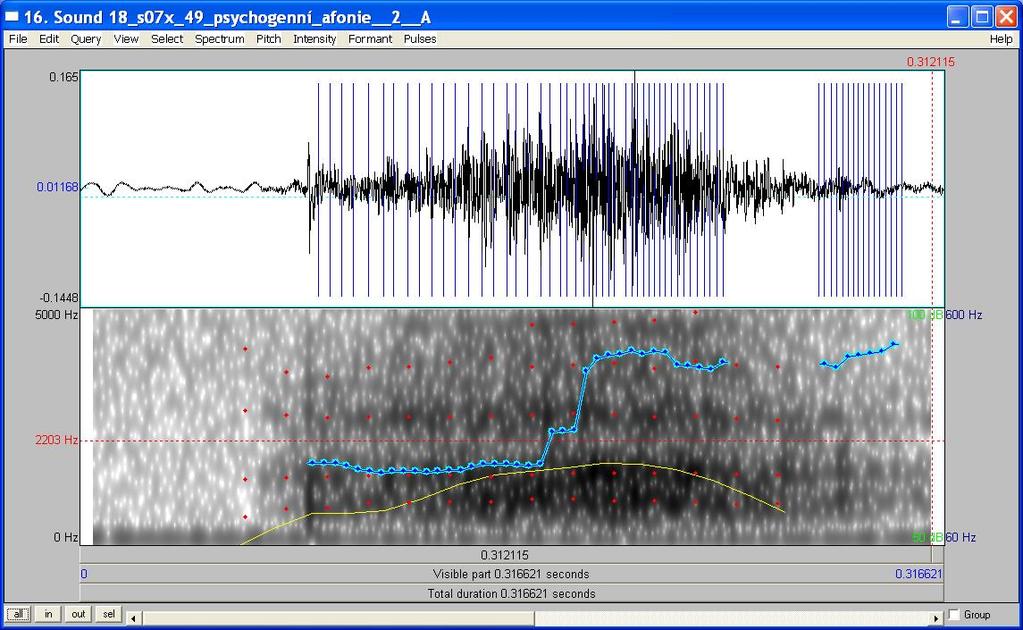Click the 0 Hz spectrogram bottom label

(x=66, y=537)
